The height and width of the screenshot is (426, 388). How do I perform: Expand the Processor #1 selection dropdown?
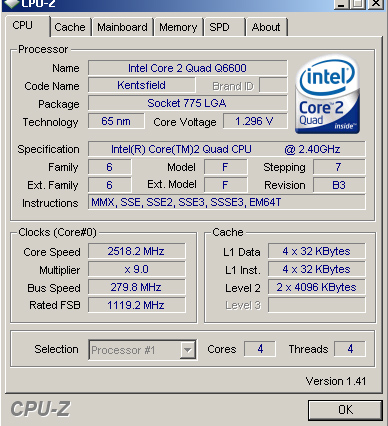click(x=142, y=350)
